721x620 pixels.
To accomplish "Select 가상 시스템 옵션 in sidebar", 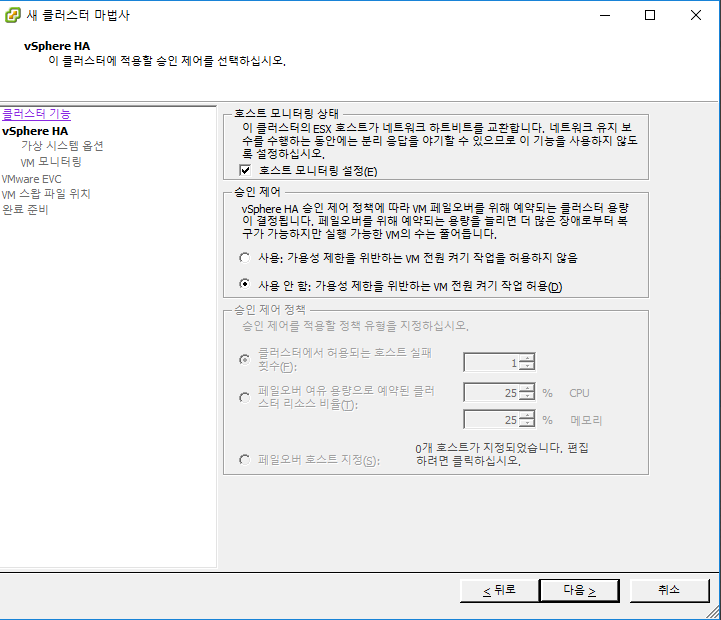I will 62,146.
